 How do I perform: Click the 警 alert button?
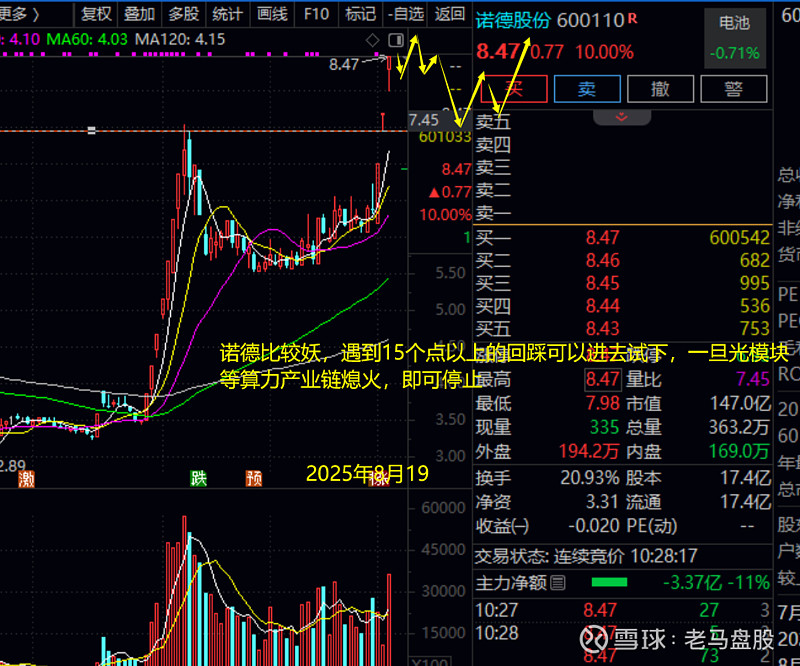click(x=734, y=89)
